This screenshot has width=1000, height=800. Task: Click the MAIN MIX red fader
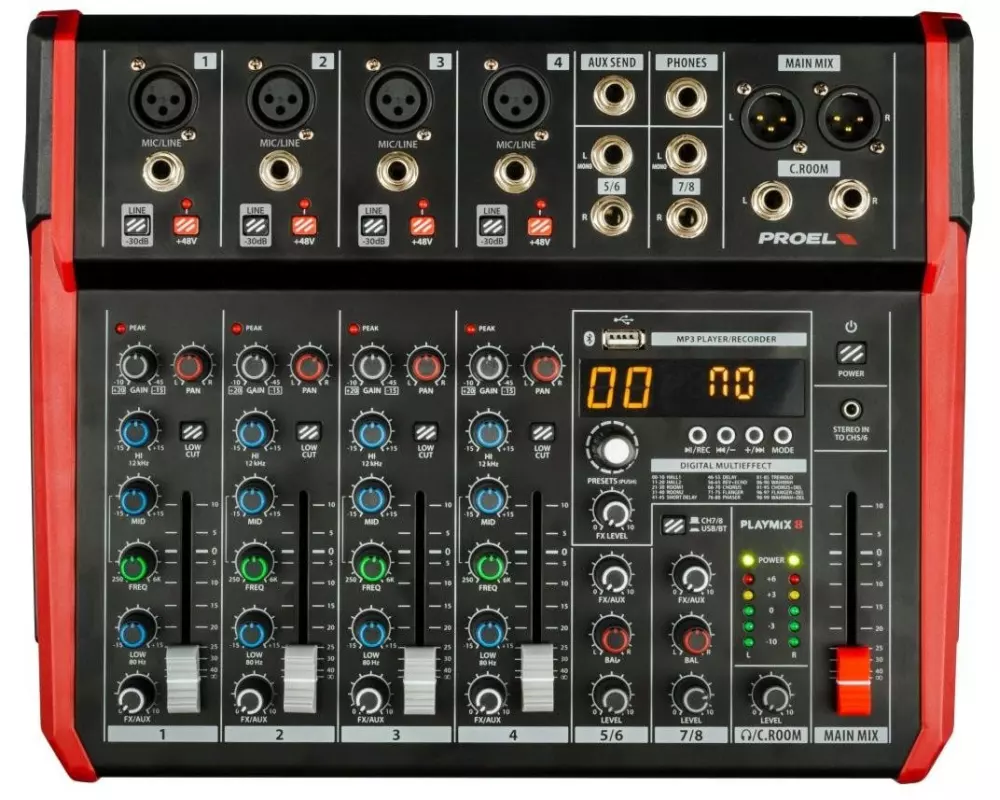click(x=853, y=681)
